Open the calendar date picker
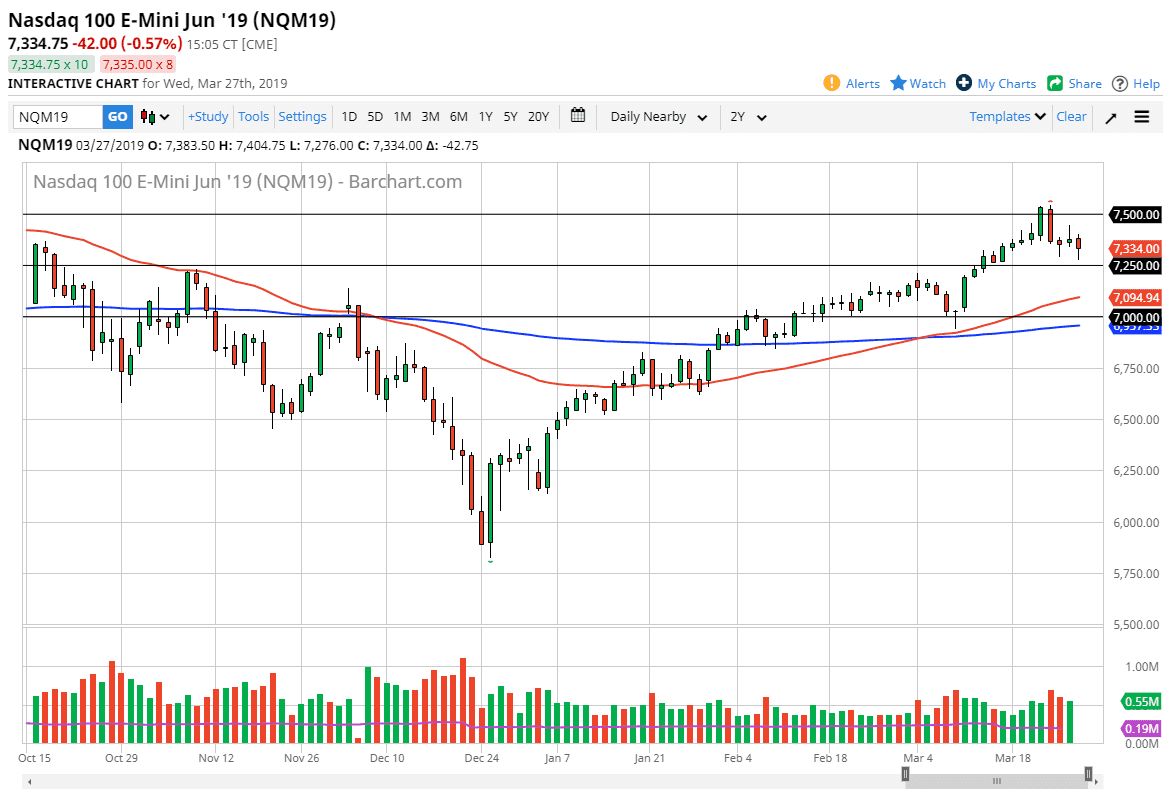 pos(578,116)
